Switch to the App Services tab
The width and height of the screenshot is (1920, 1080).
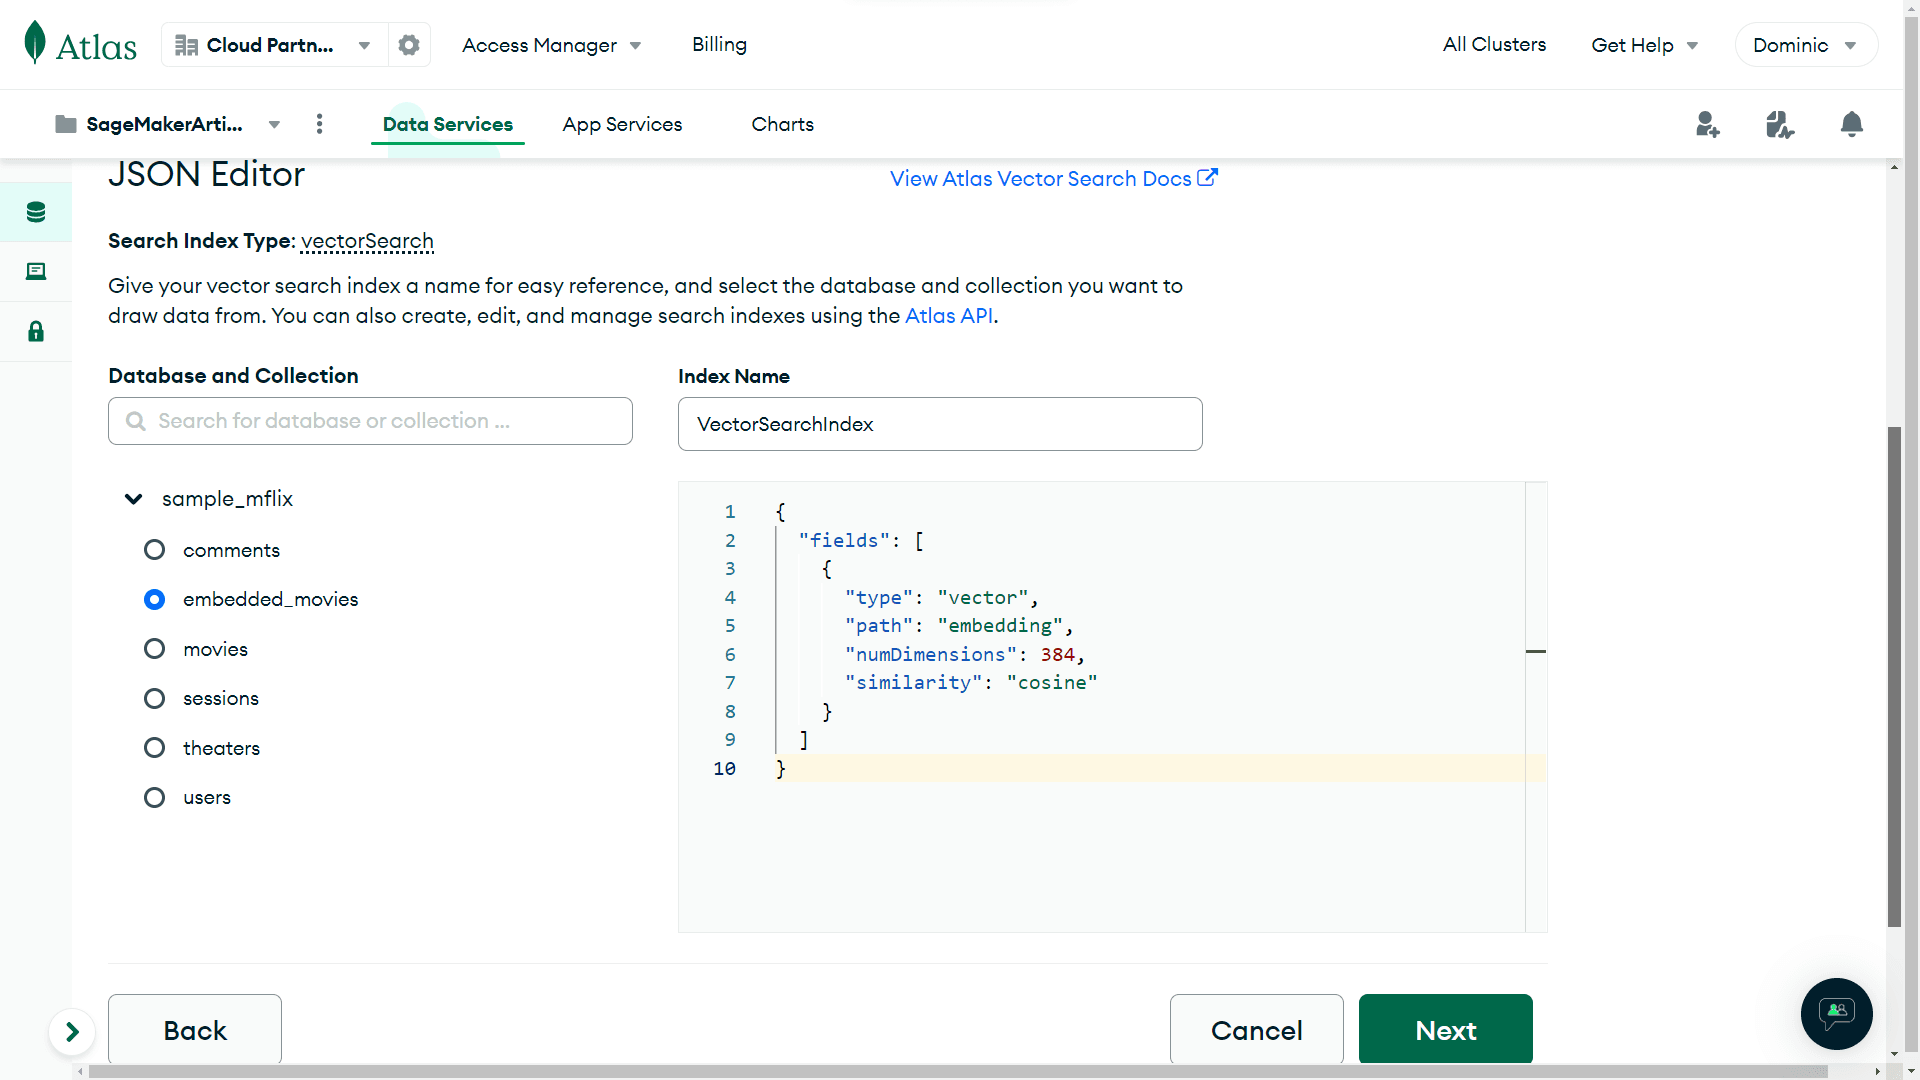tap(621, 124)
